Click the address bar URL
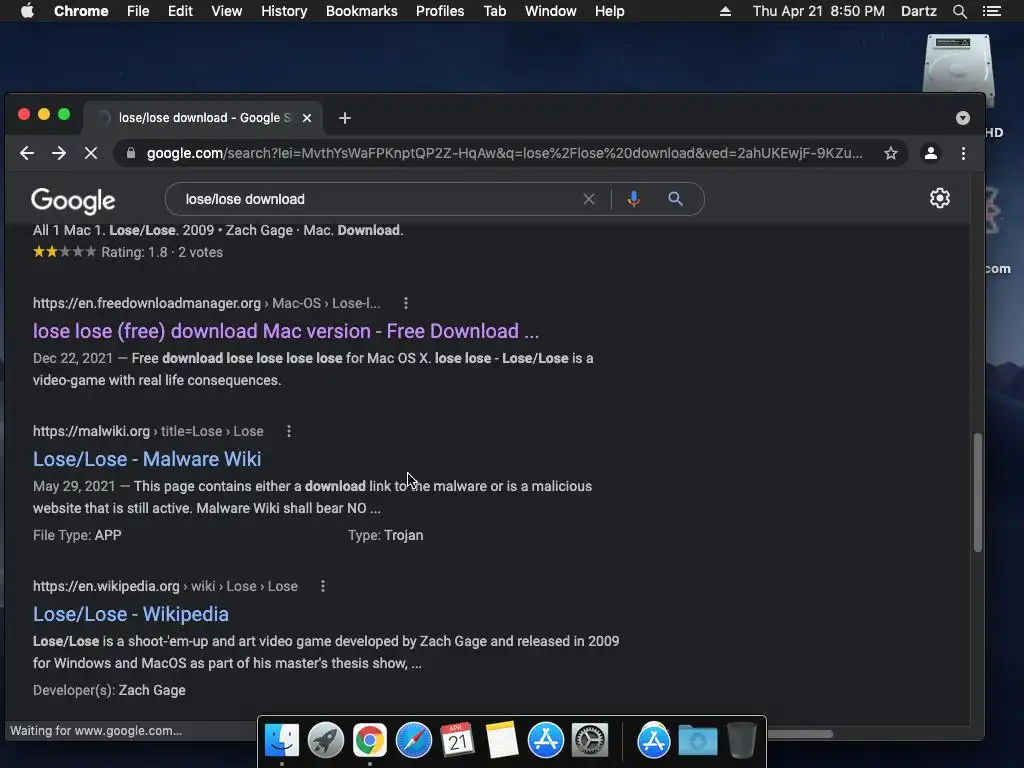The image size is (1024, 768). pos(504,153)
